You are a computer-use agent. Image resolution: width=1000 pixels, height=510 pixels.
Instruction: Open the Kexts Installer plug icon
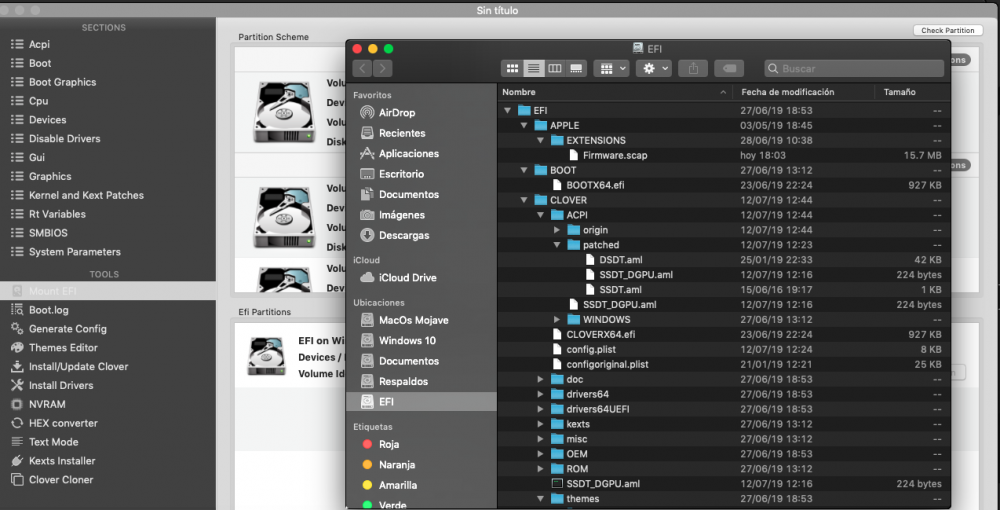click(x=17, y=460)
